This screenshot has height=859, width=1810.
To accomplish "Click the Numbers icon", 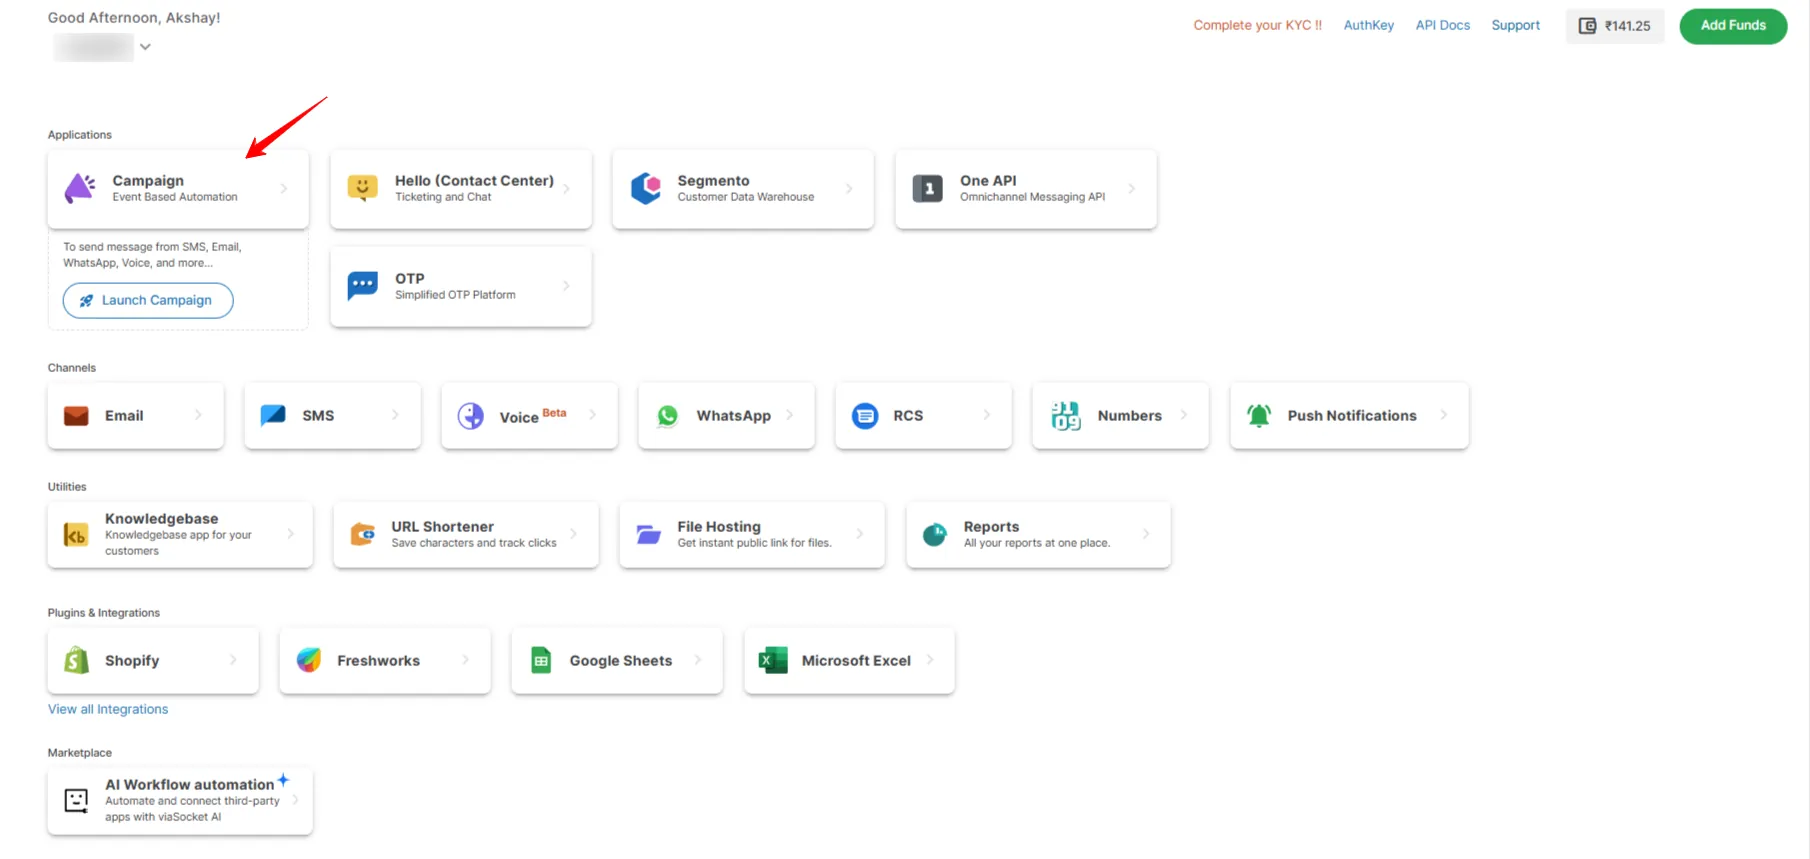I will pyautogui.click(x=1066, y=416).
